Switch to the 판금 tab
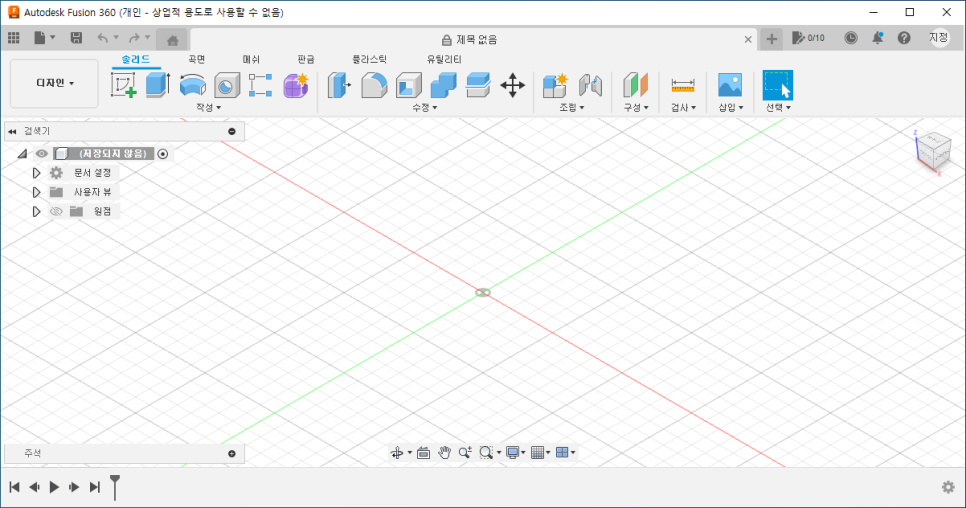Screen dimensions: 966x508 (306, 59)
